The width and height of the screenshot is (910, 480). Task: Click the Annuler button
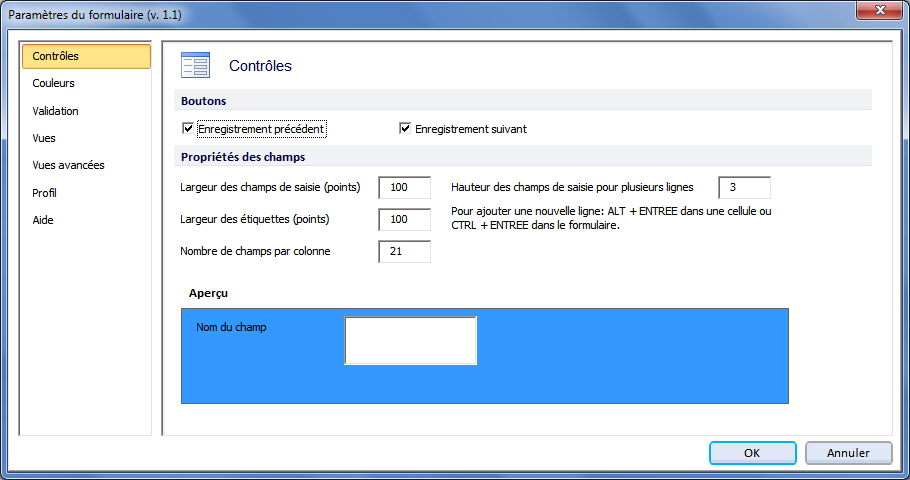click(848, 453)
